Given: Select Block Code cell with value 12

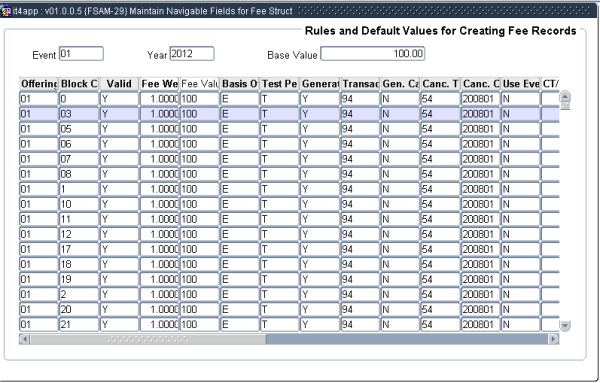Looking at the screenshot, I should pos(79,234).
